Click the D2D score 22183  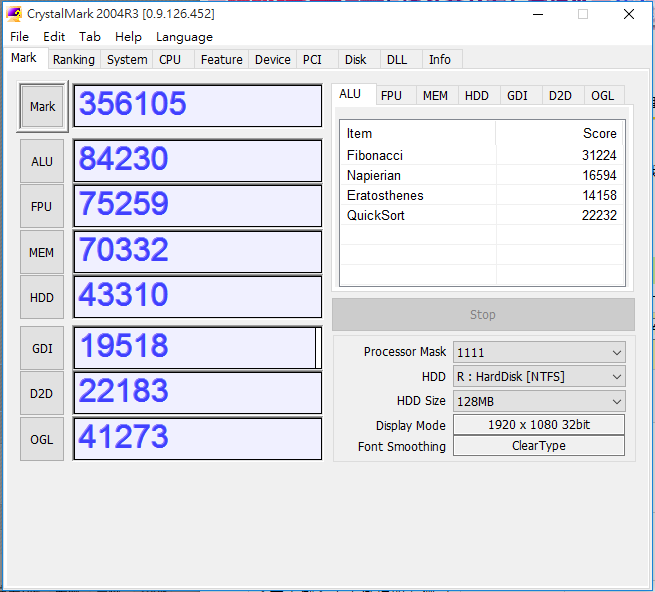coord(198,393)
